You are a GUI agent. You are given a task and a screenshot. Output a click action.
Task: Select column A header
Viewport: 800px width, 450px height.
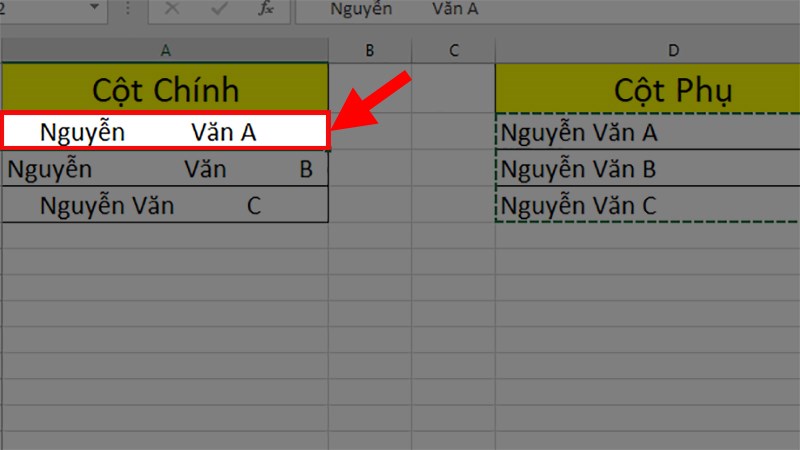(164, 50)
